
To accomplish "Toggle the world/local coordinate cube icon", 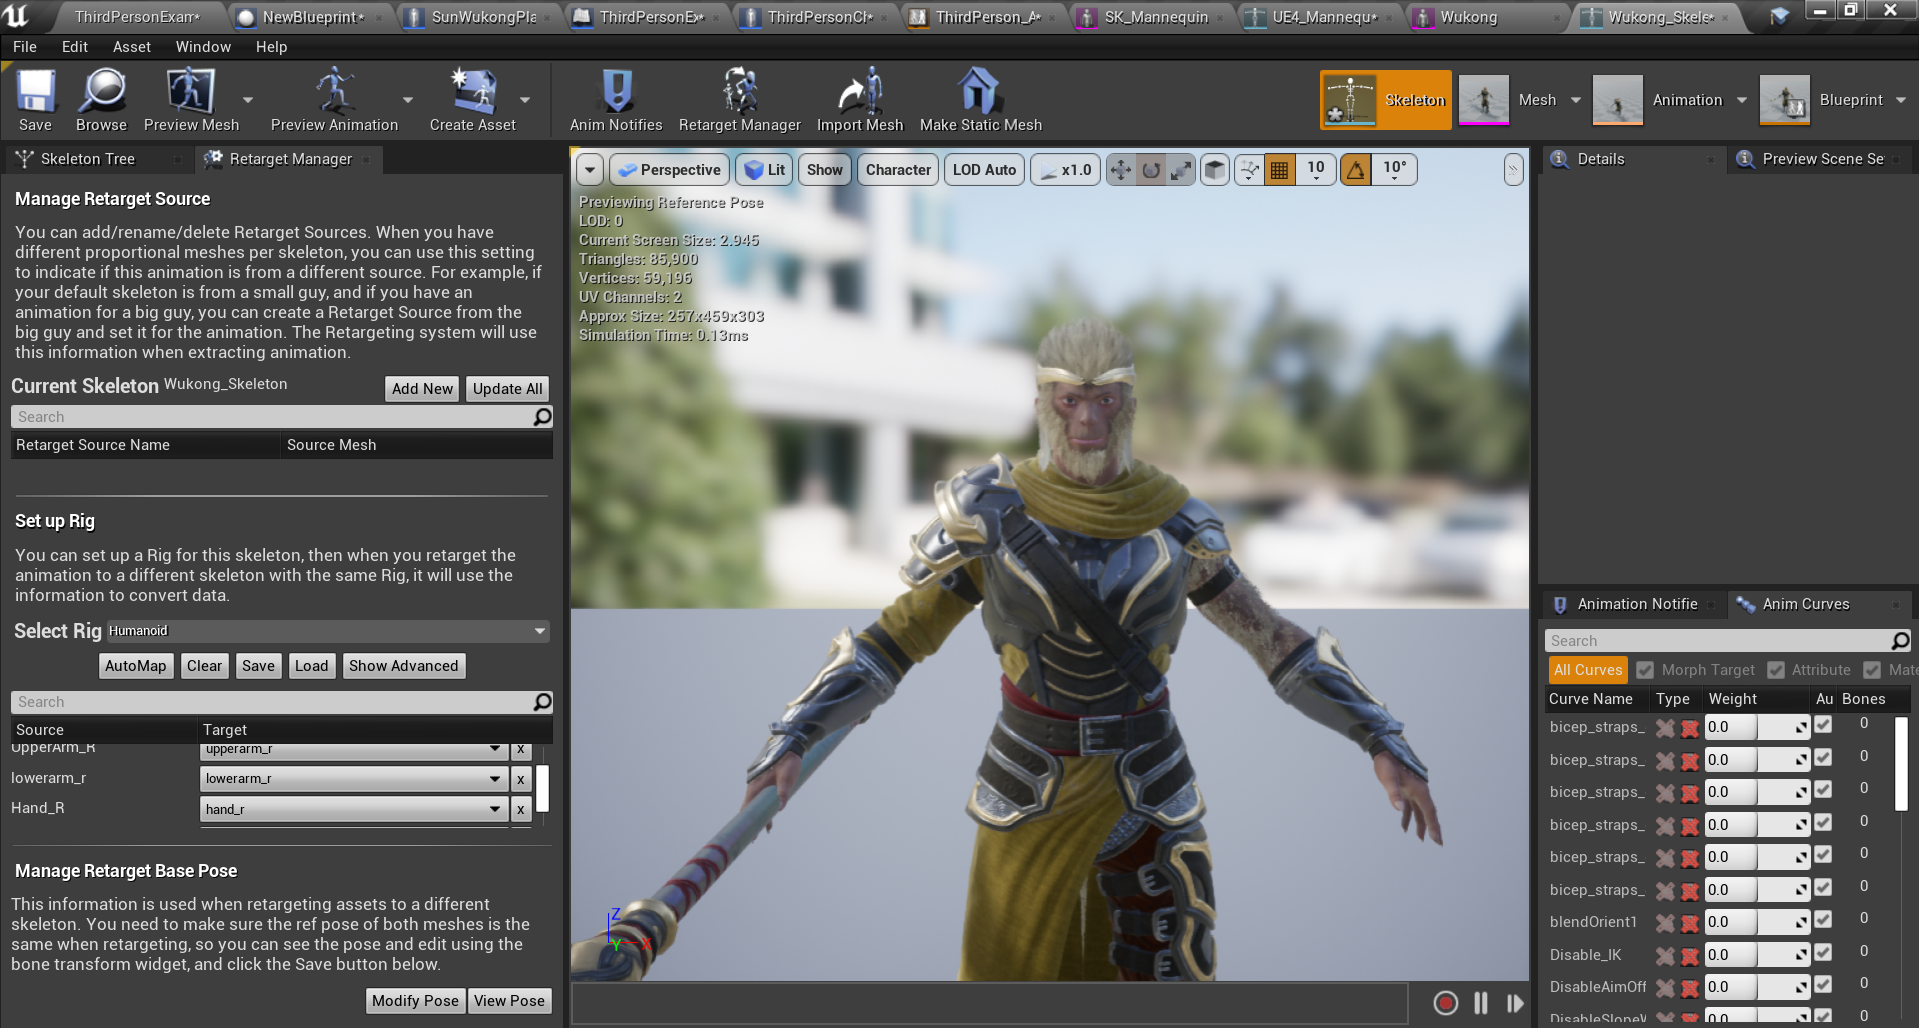I will coord(1215,170).
